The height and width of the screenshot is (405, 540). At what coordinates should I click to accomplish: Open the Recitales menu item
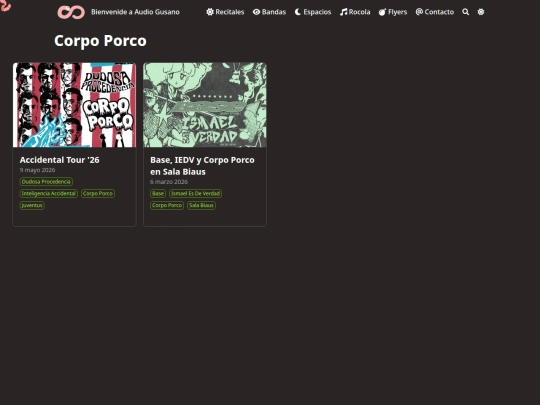225,12
